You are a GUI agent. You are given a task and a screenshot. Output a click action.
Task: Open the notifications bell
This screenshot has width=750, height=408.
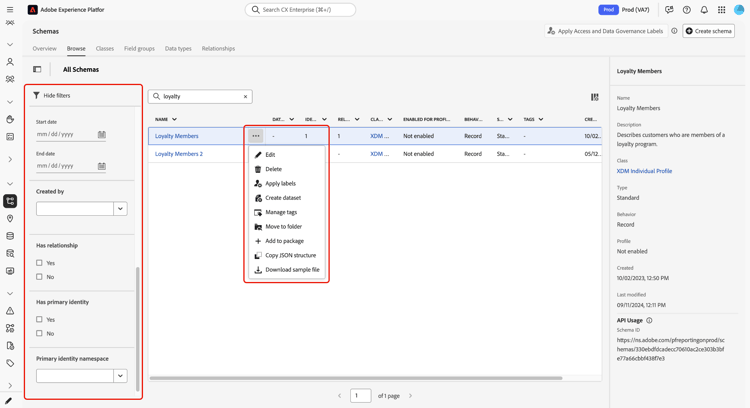pyautogui.click(x=704, y=10)
